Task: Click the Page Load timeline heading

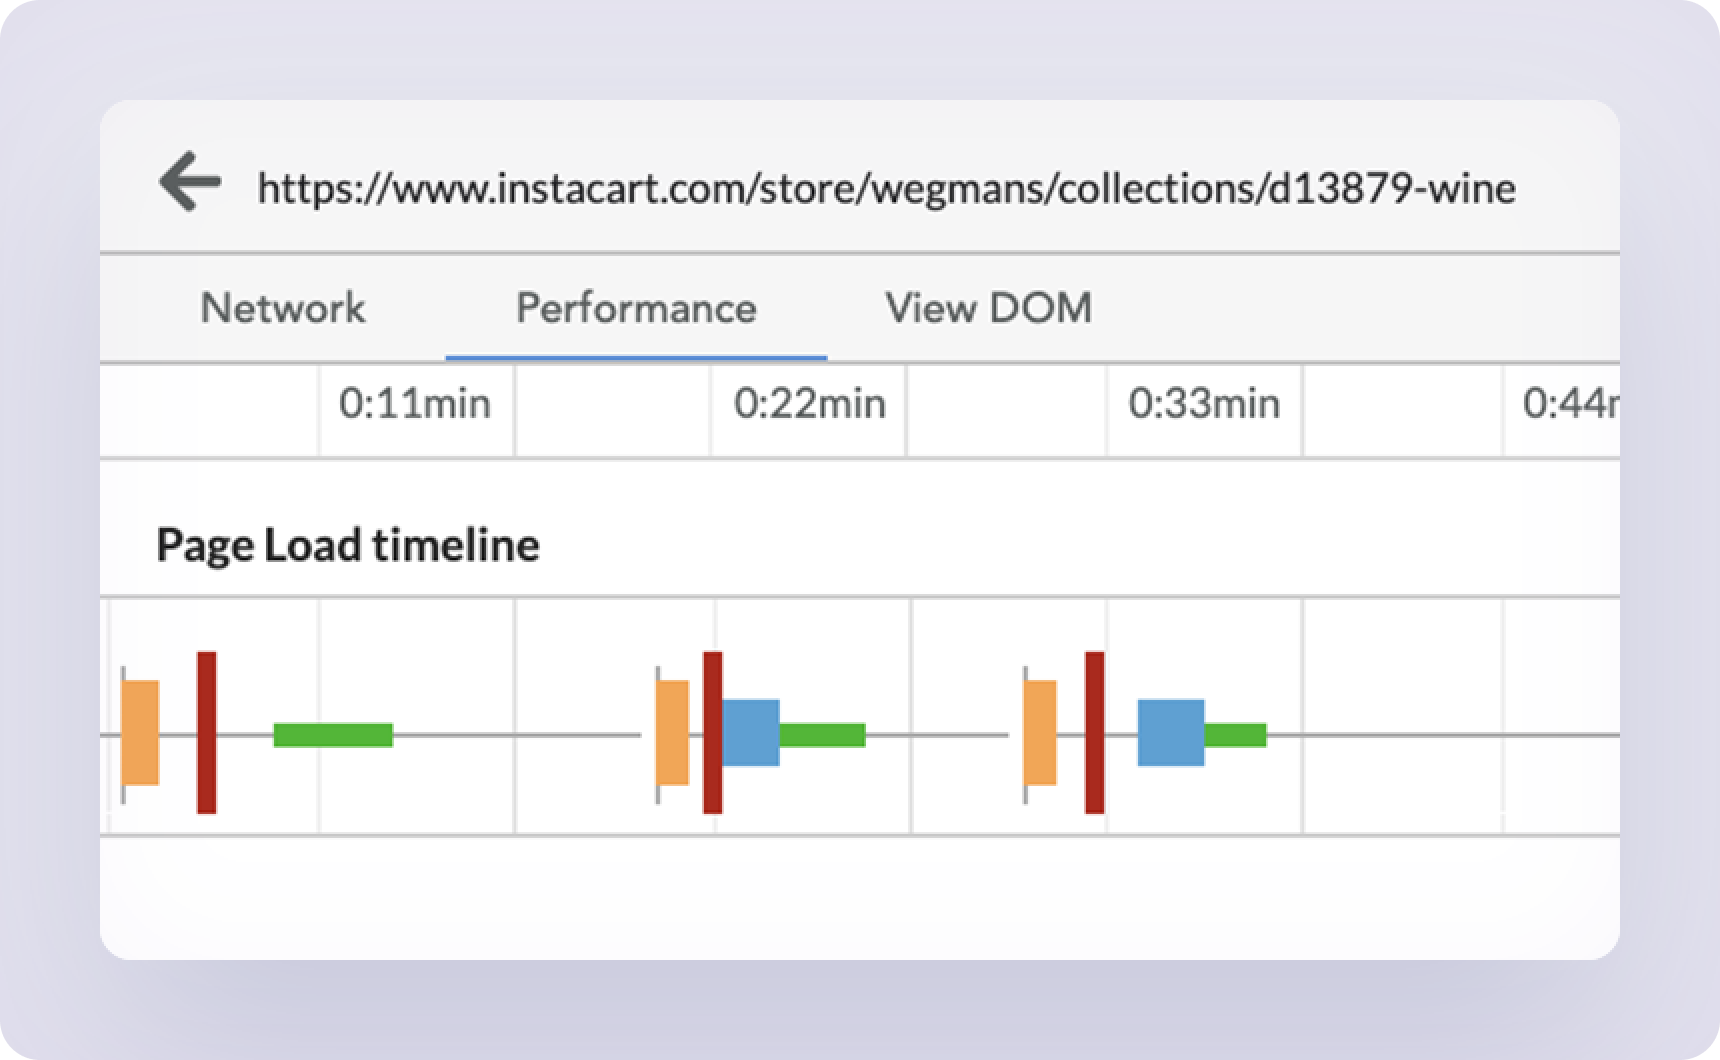Action: (348, 545)
